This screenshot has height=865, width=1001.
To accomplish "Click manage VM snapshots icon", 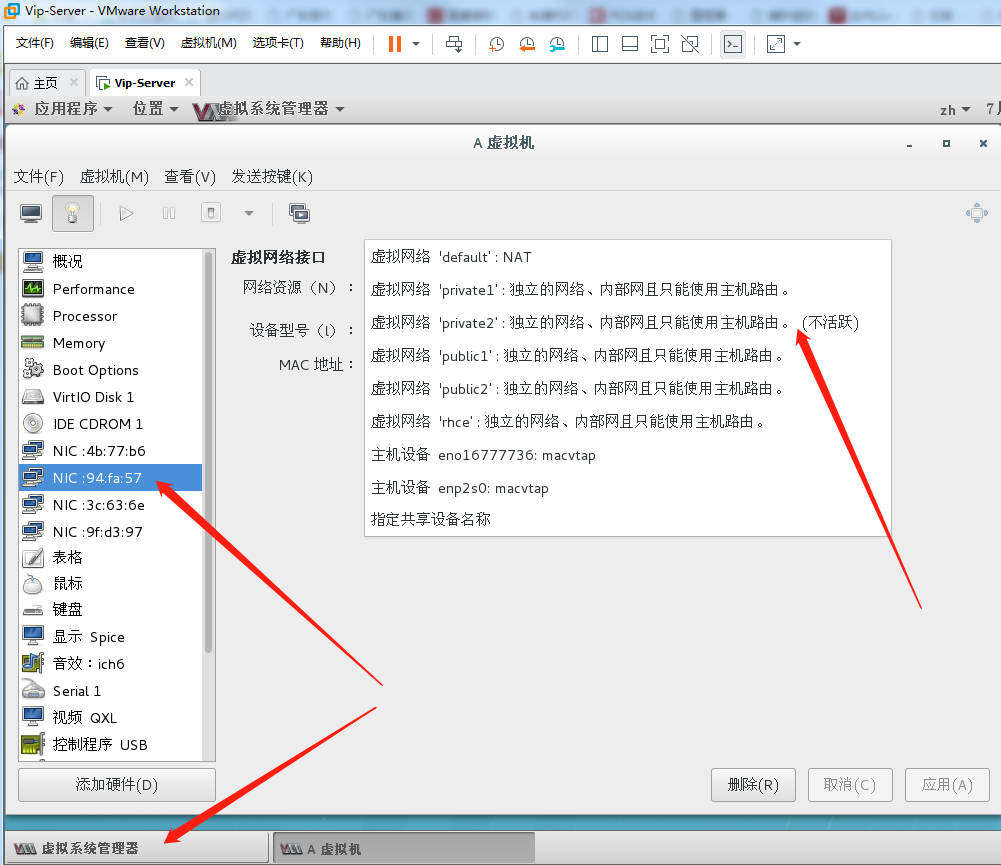I will click(299, 213).
